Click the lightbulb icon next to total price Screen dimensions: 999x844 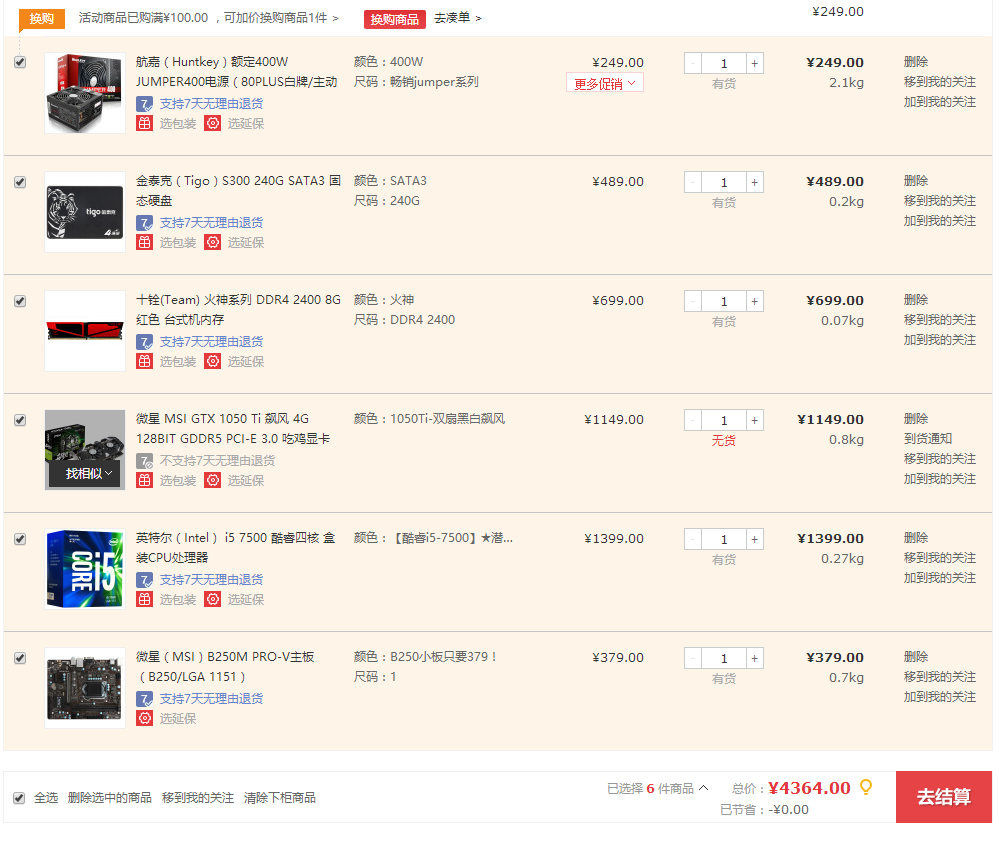click(x=866, y=787)
